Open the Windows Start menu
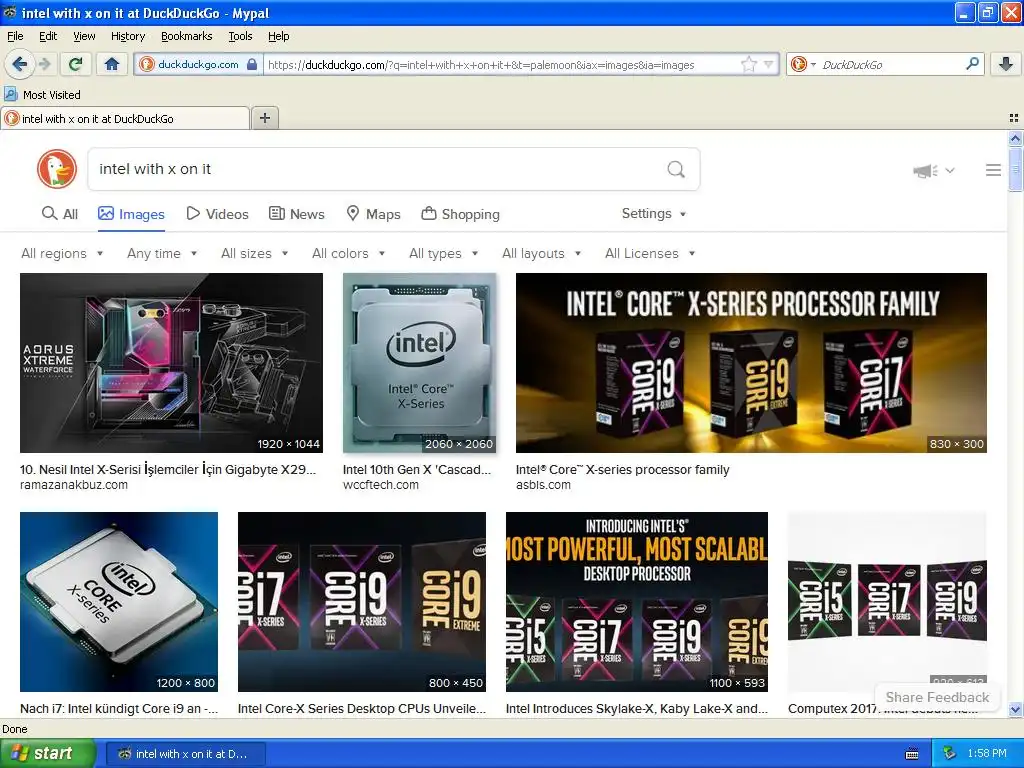Screen dimensions: 1024x768 pos(47,753)
